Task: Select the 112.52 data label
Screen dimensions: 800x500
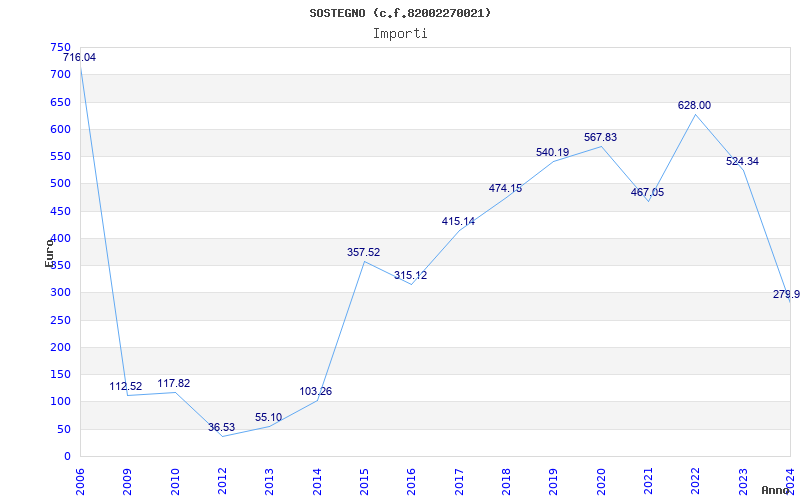Action: pyautogui.click(x=126, y=386)
